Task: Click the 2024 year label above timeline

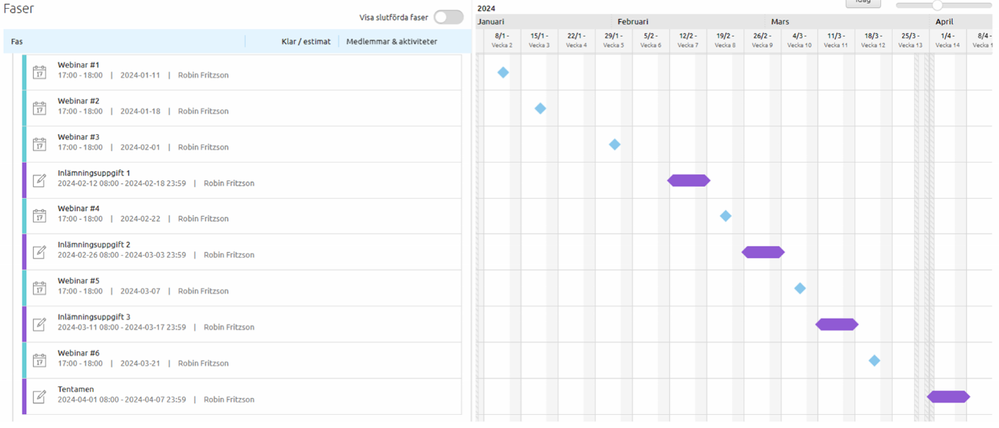Action: (x=486, y=8)
